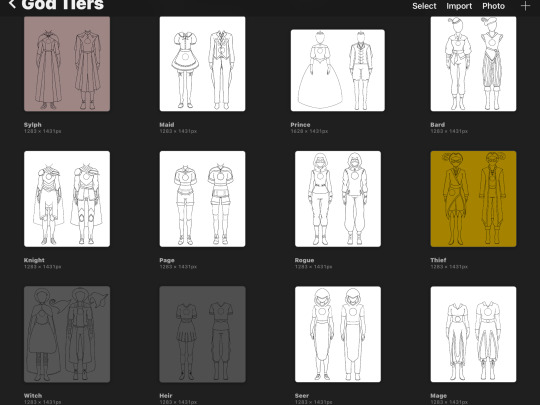Open the Page artwork thumbnail
This screenshot has width=540, height=405.
click(202, 199)
